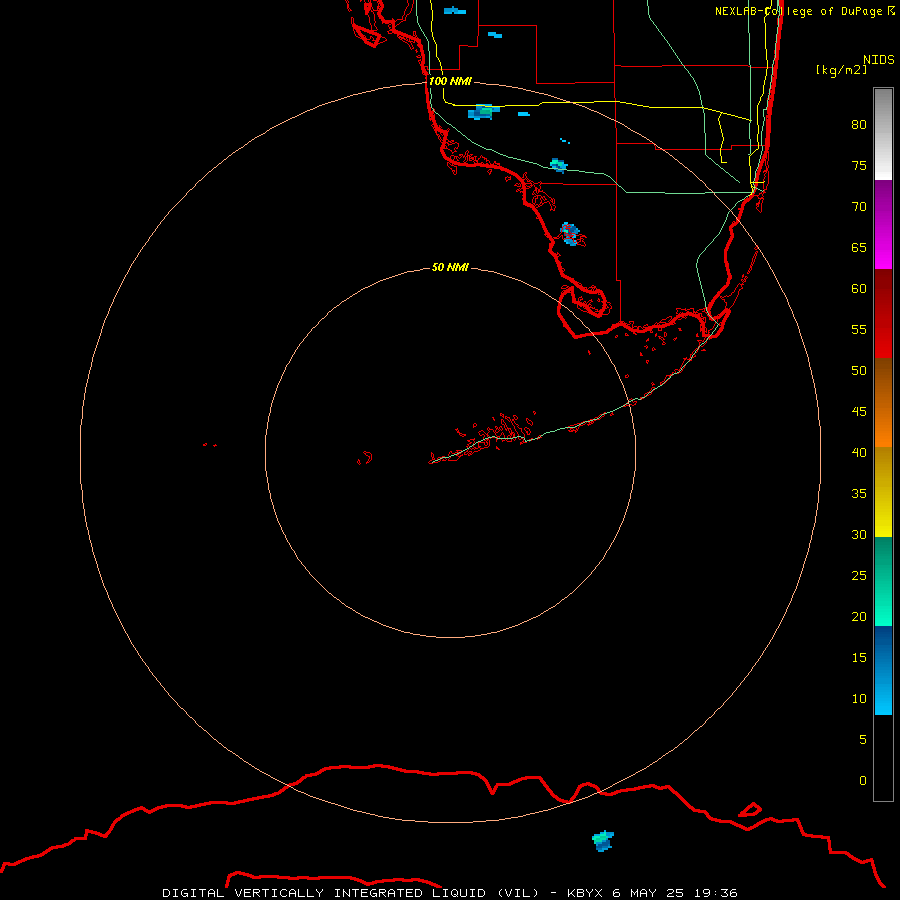
Task: Pick the brown-orange segment of the color bar
Action: [883, 403]
